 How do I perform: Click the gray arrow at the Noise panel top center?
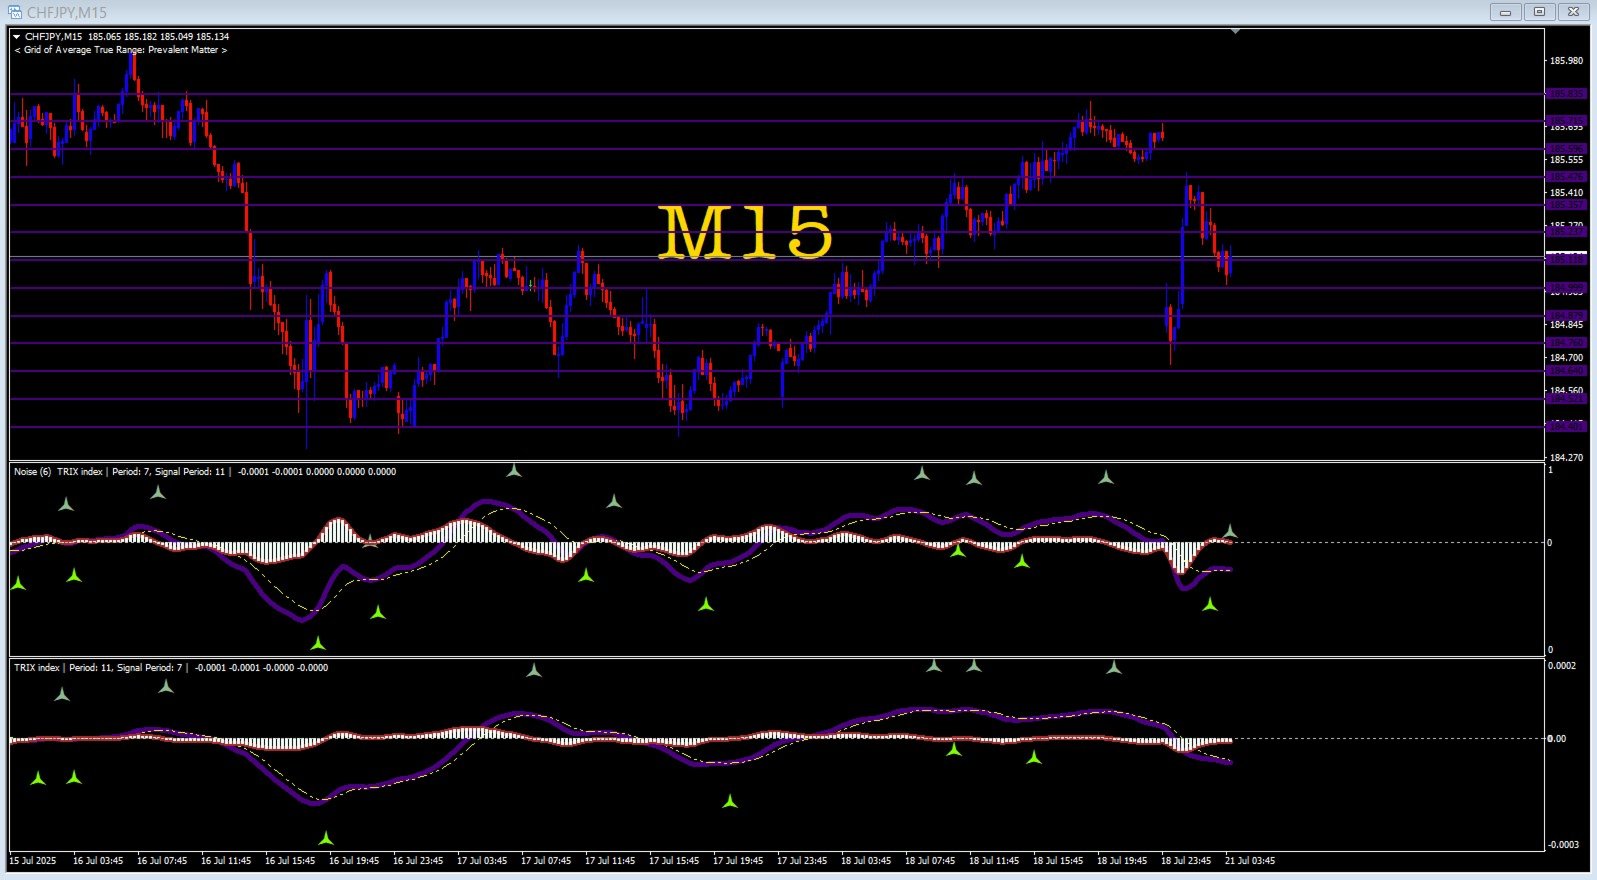pyautogui.click(x=514, y=470)
